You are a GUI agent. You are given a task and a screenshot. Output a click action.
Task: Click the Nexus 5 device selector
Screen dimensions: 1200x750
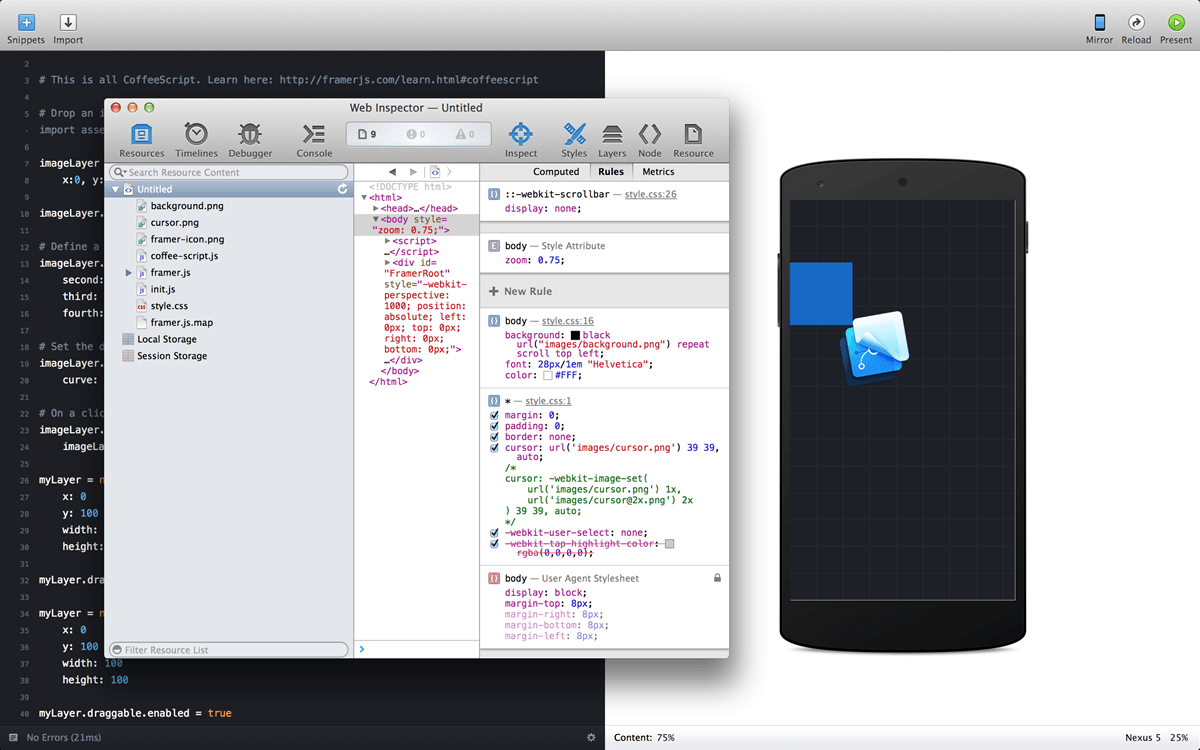pyautogui.click(x=1142, y=737)
